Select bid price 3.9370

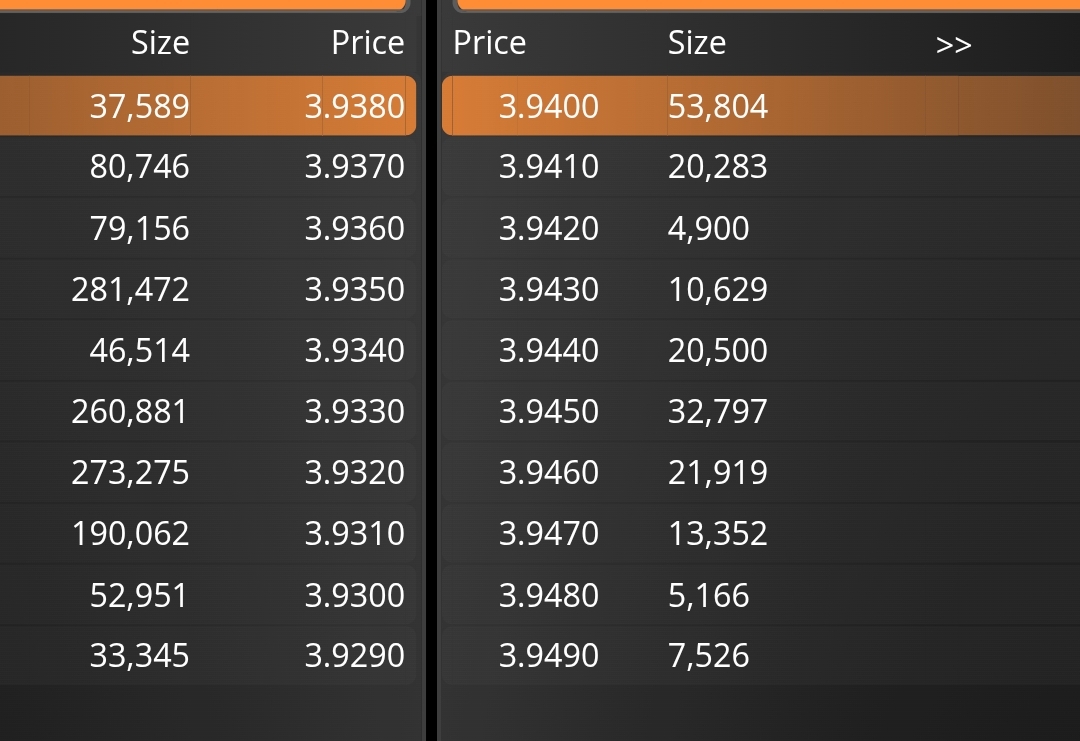click(x=354, y=167)
